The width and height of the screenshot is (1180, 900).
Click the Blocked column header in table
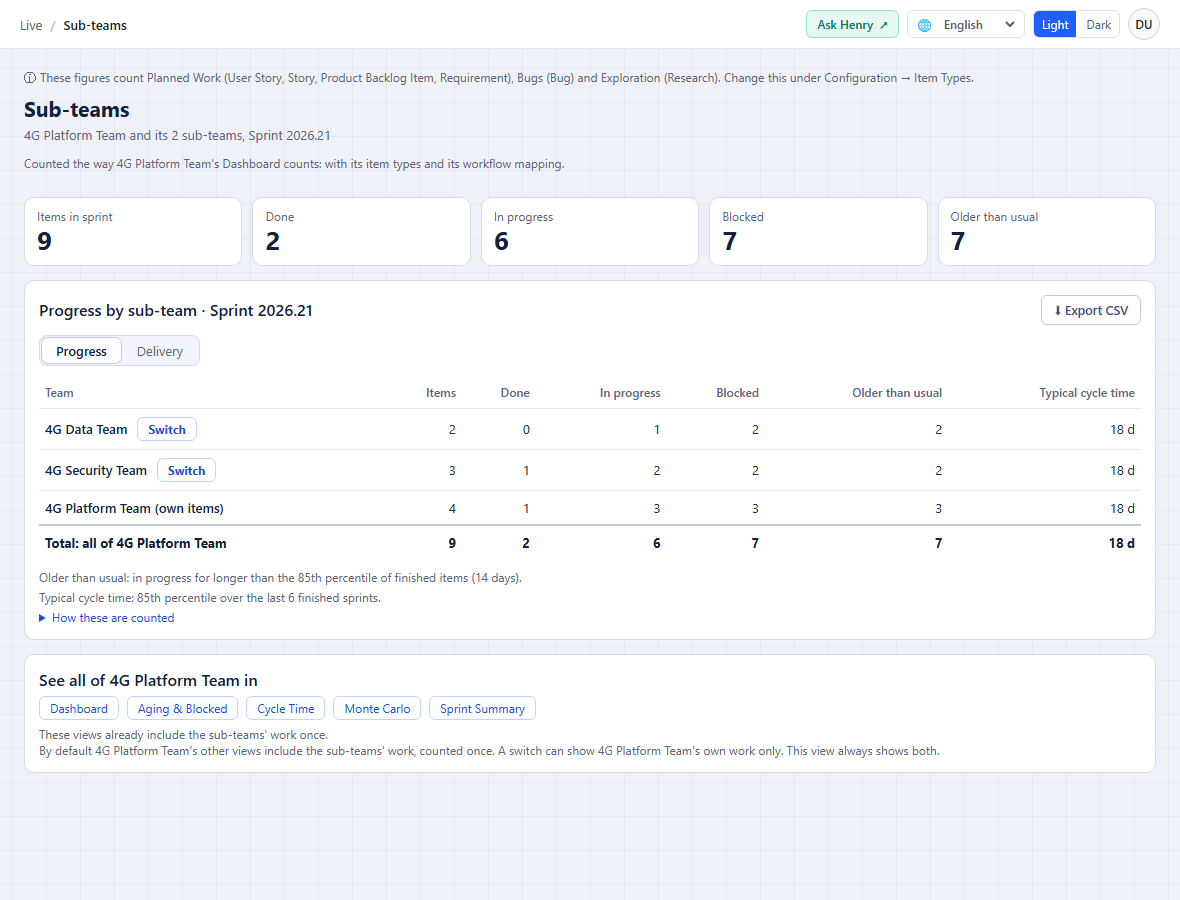tap(738, 393)
